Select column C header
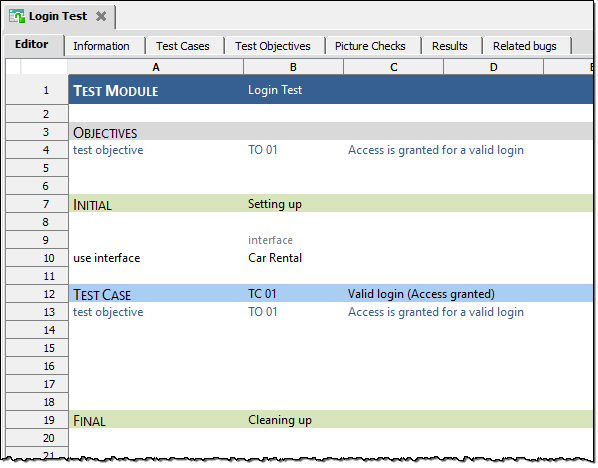This screenshot has height=468, width=598. (394, 67)
